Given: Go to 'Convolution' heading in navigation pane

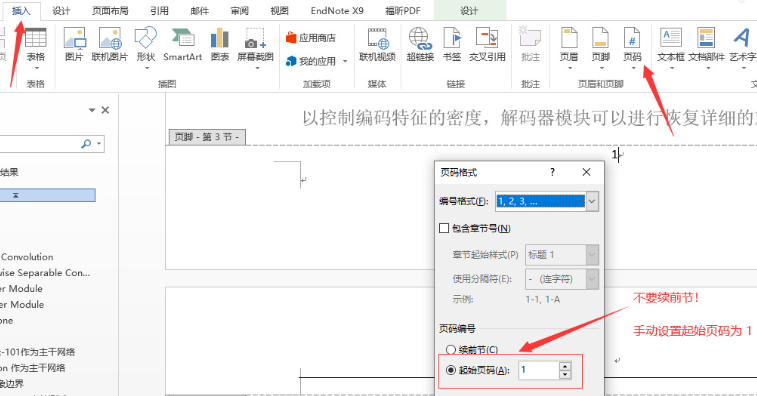Looking at the screenshot, I should (x=27, y=257).
